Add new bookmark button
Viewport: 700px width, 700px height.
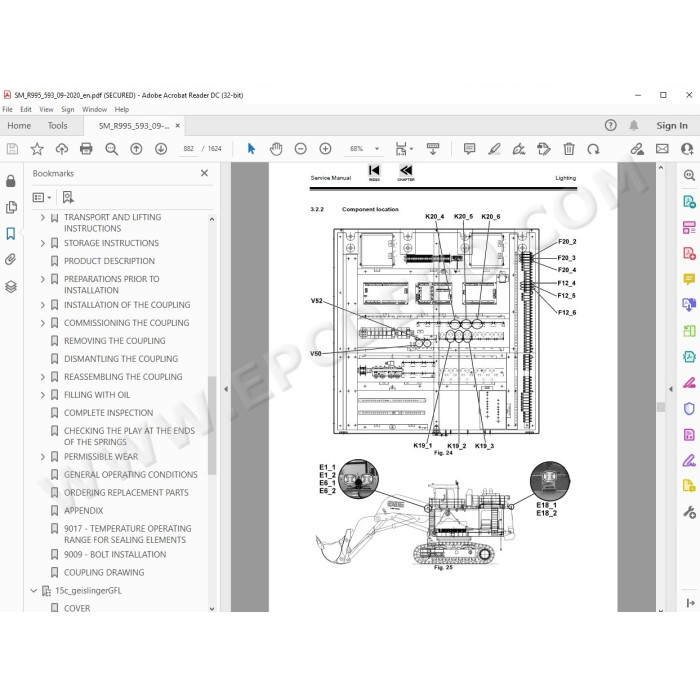[x=68, y=197]
